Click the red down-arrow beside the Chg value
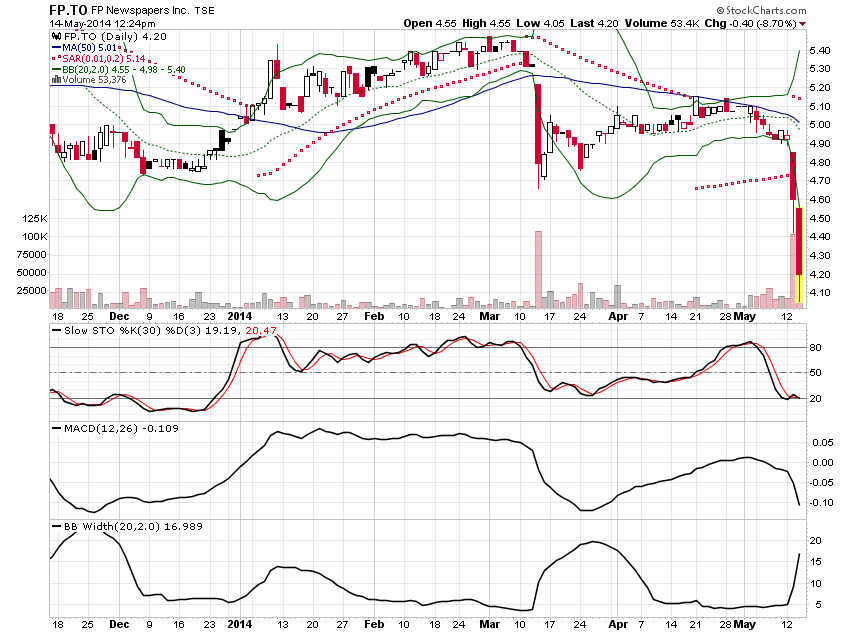Image resolution: width=850 pixels, height=633 pixels. coord(802,24)
